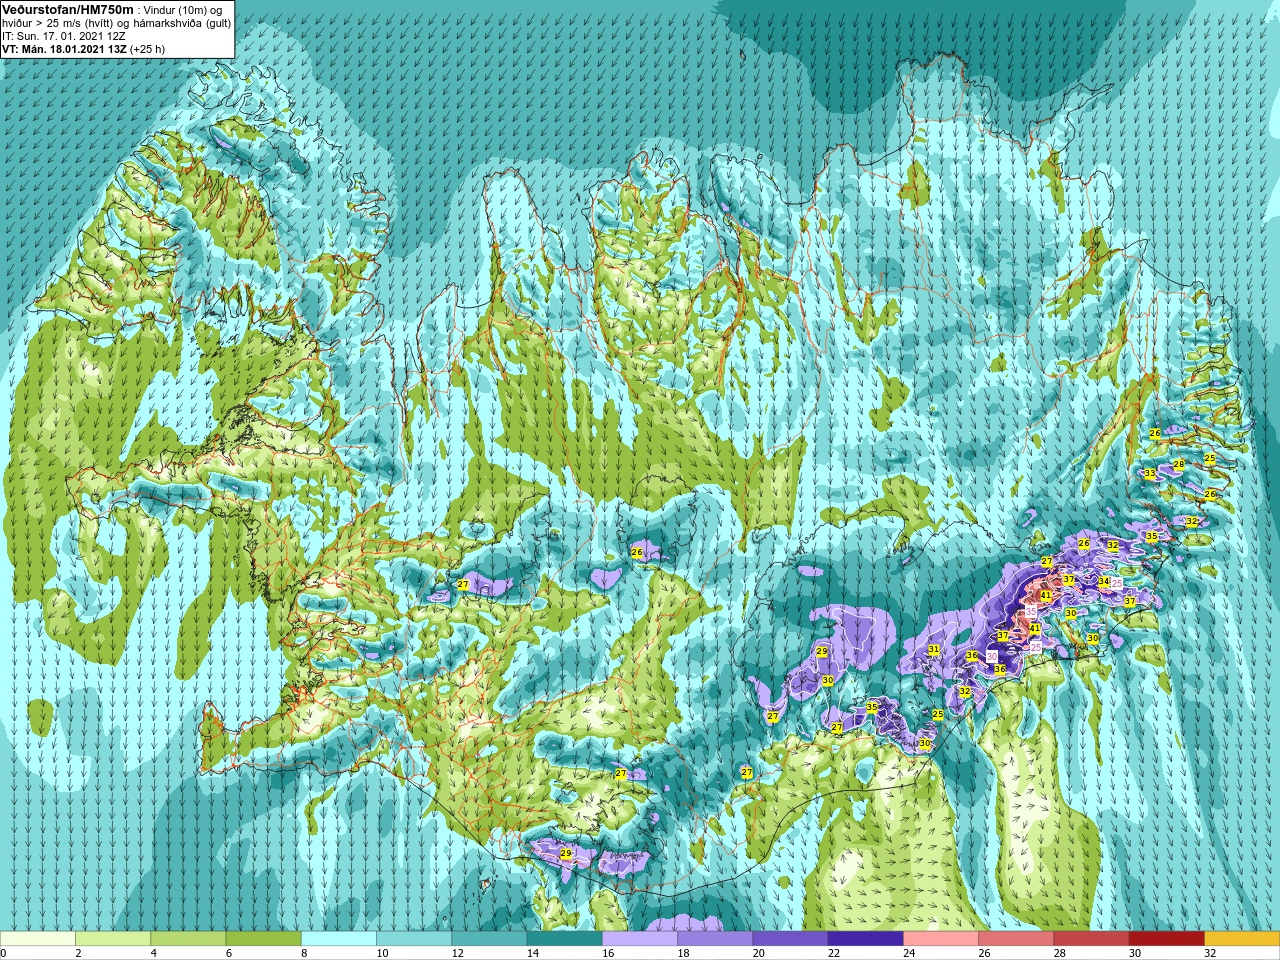The height and width of the screenshot is (960, 1280).
Task: Click the 18–20 m/s medium purple legend swatch
Action: (x=715, y=939)
